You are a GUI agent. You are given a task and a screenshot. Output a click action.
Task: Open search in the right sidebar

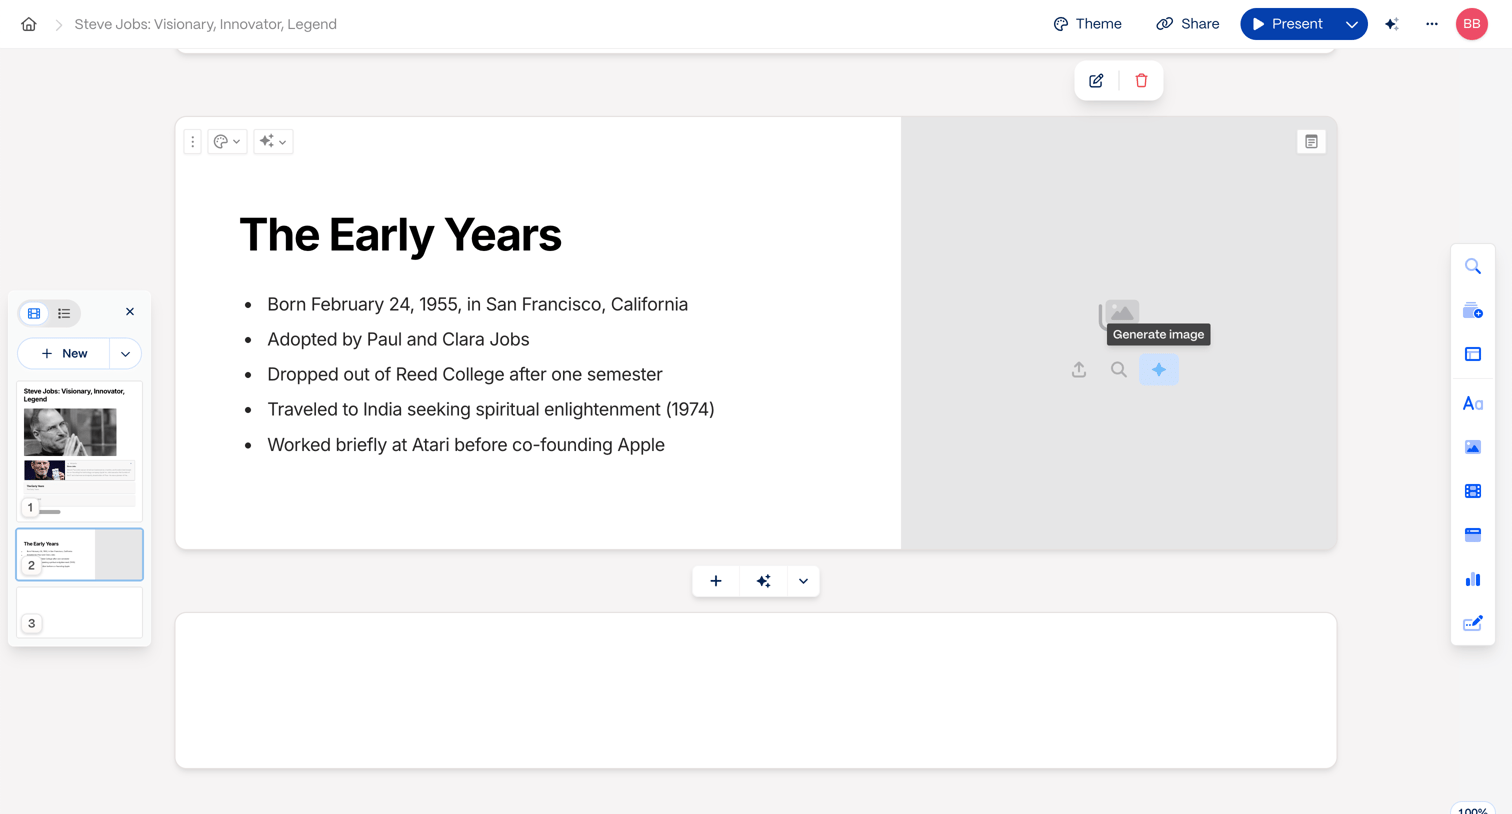(1473, 267)
